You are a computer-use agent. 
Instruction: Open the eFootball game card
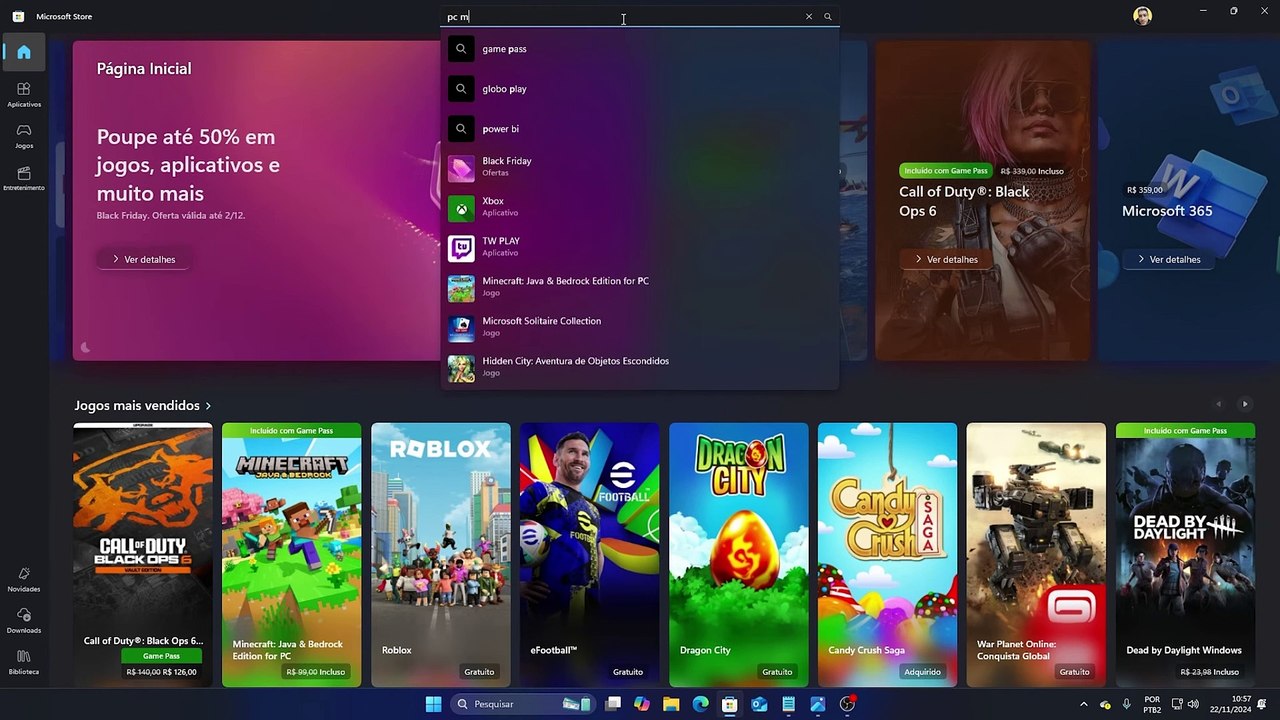click(590, 555)
